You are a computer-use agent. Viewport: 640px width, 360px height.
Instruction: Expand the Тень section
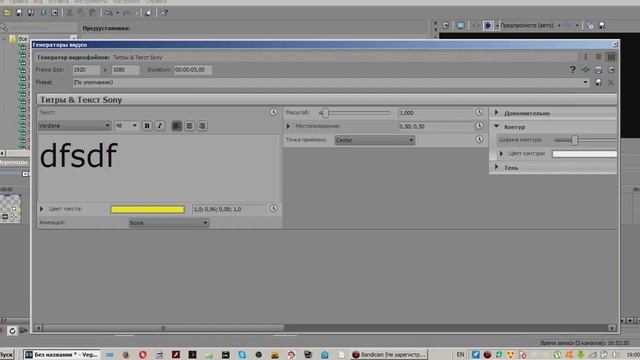click(x=496, y=167)
